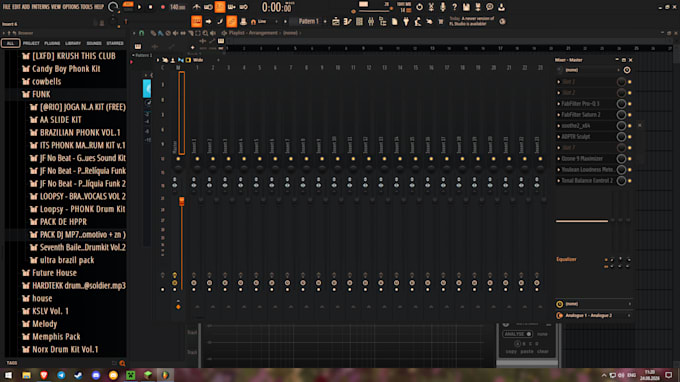This screenshot has width=680, height=382.
Task: Click the ADPTR Sculpt mix level knob
Action: click(621, 137)
